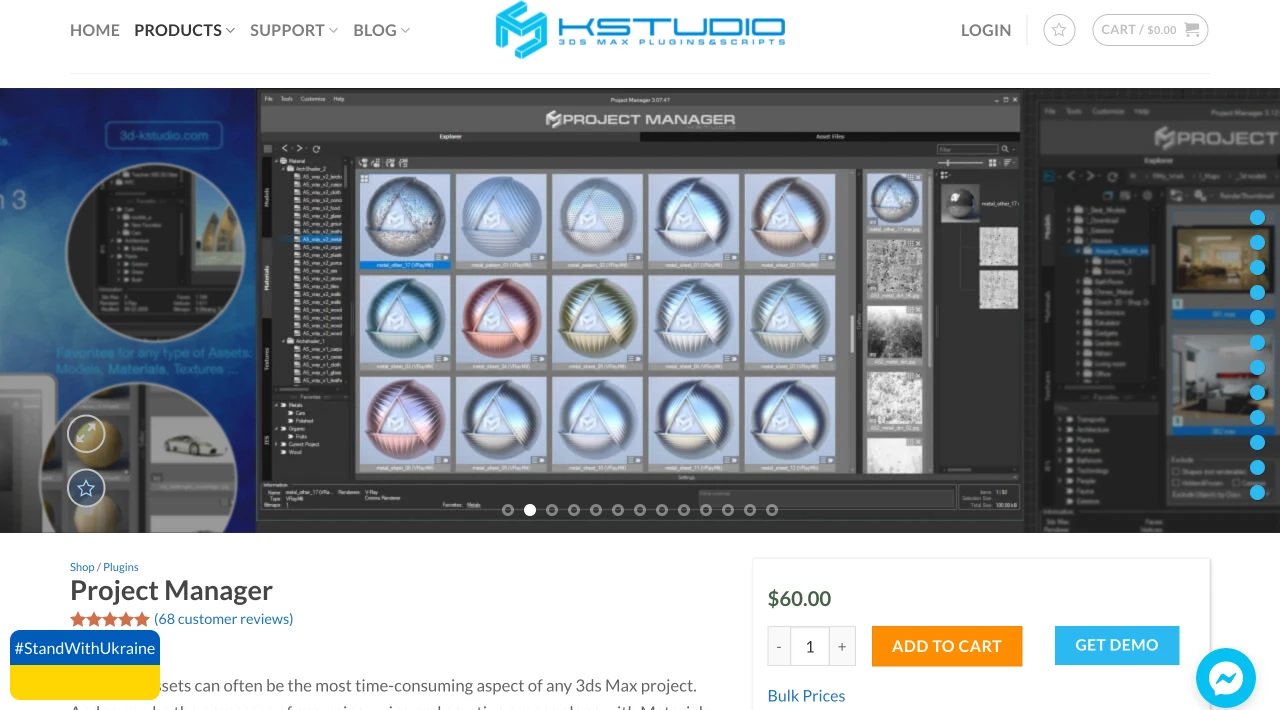Viewport: 1280px width, 710px height.
Task: Click the wishlist star icon beside LOGIN
Action: click(1059, 30)
